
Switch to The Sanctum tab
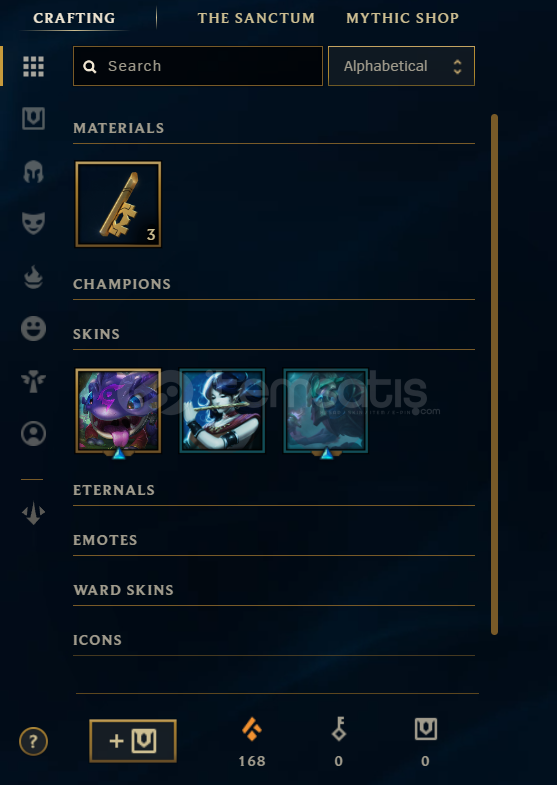256,18
